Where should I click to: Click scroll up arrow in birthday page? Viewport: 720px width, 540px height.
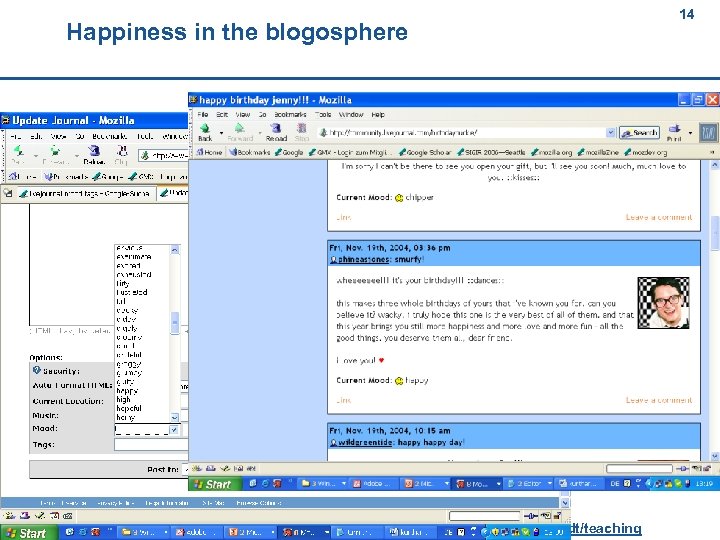tap(715, 164)
